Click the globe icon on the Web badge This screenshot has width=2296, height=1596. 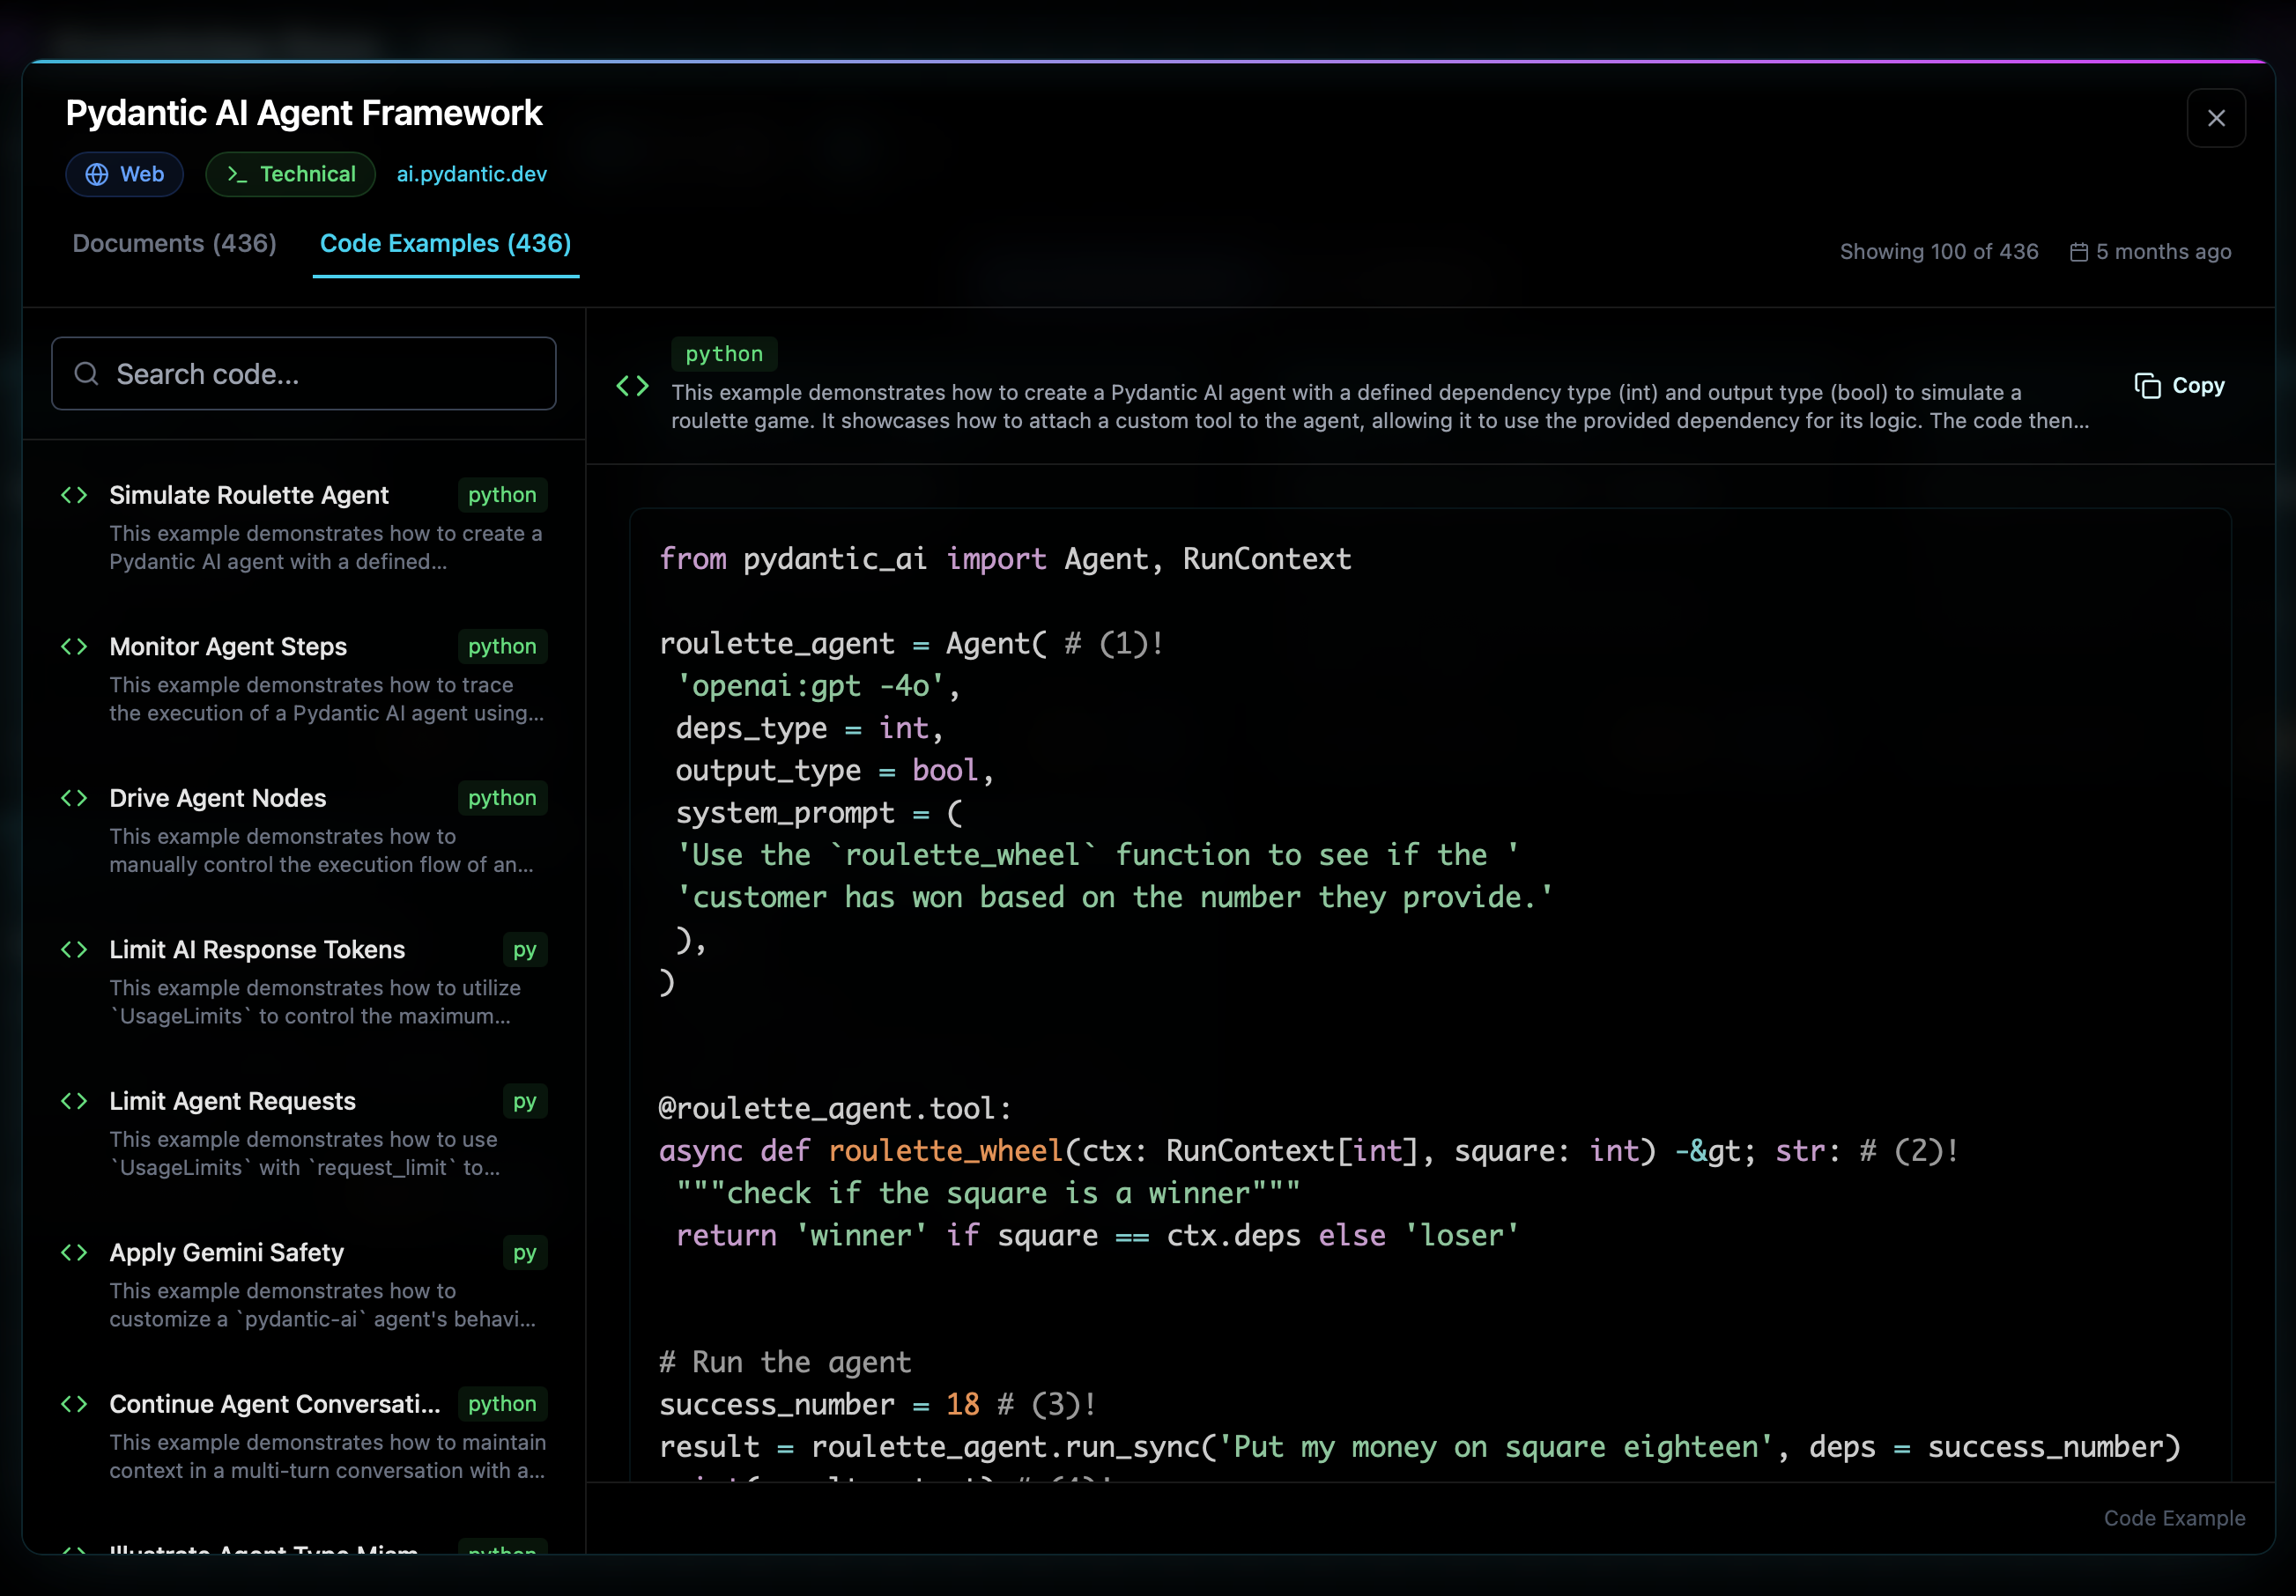click(x=96, y=174)
